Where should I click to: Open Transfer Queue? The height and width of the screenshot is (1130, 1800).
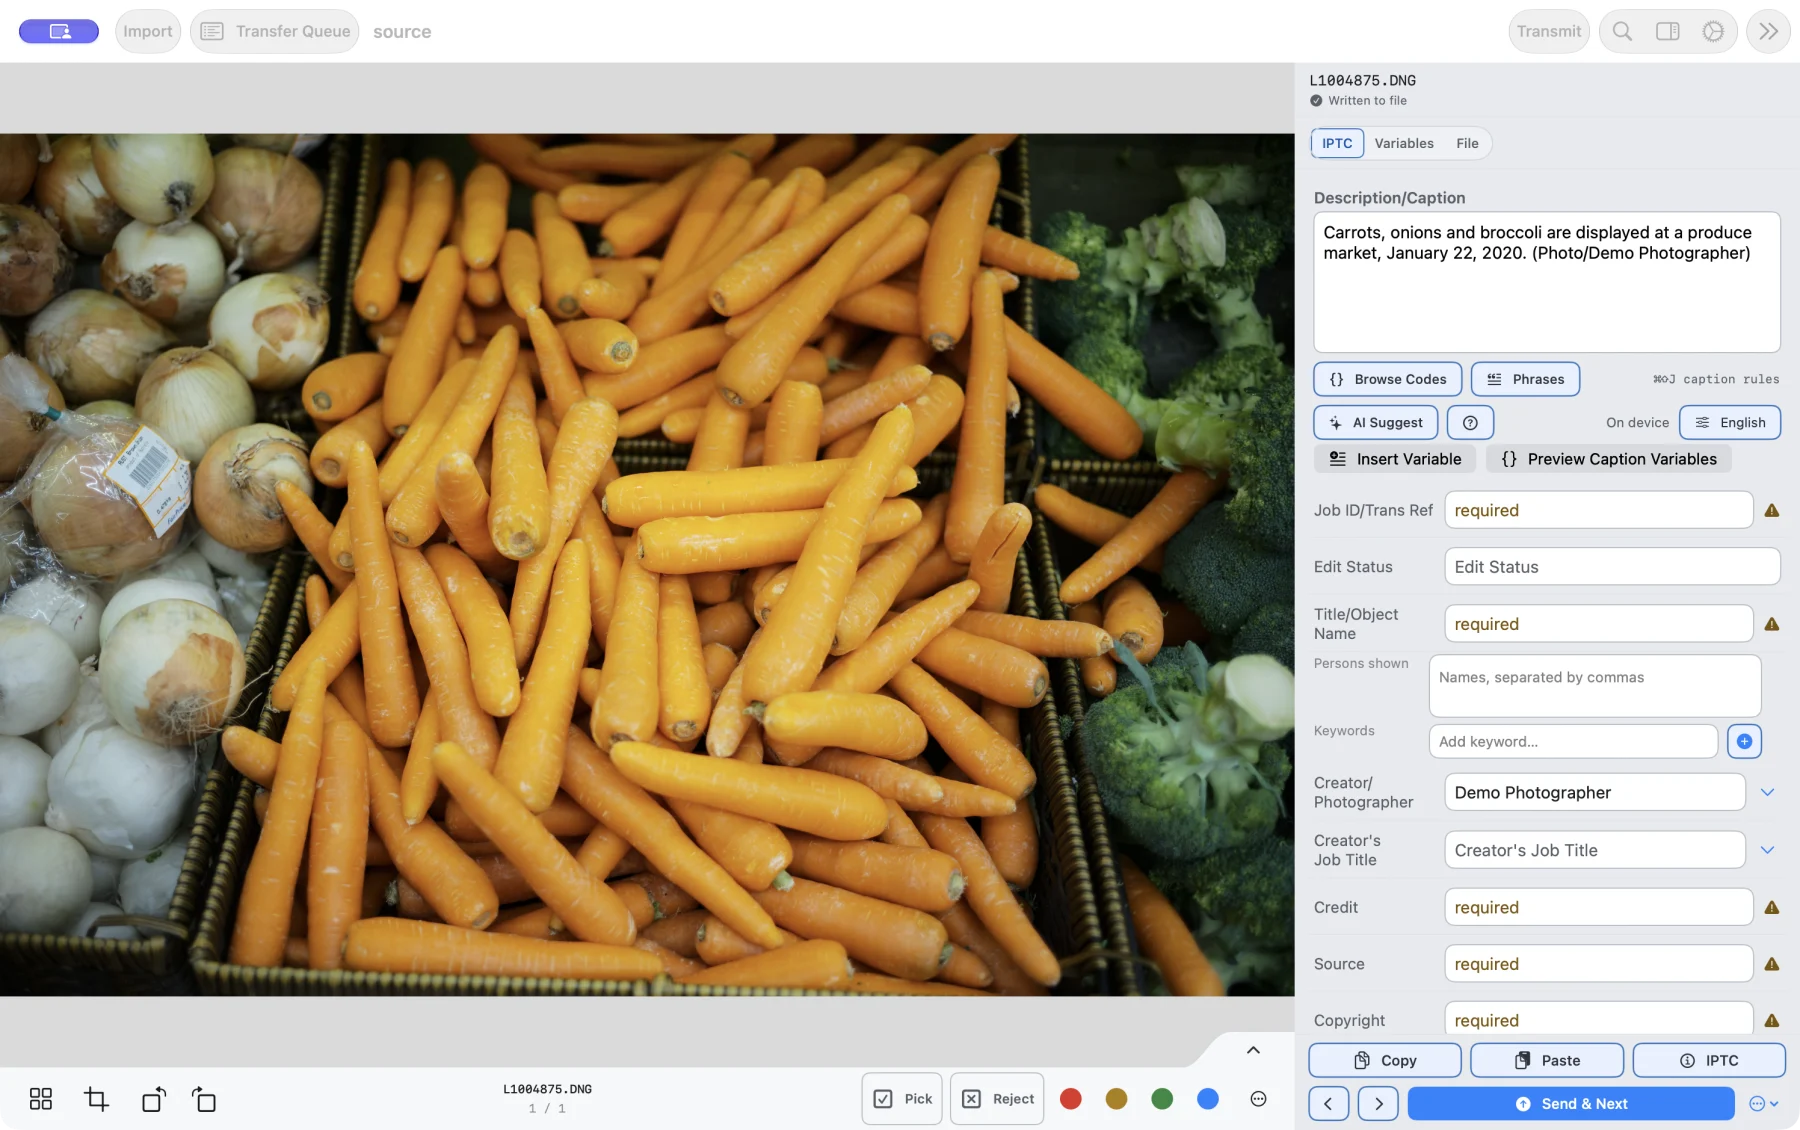tap(275, 31)
